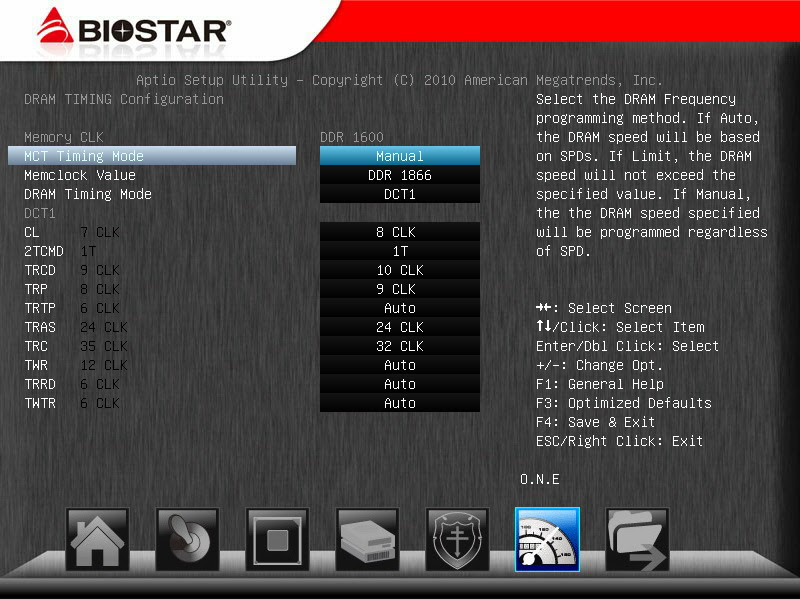Select the TRC row label
800x600 pixels.
click(36, 346)
